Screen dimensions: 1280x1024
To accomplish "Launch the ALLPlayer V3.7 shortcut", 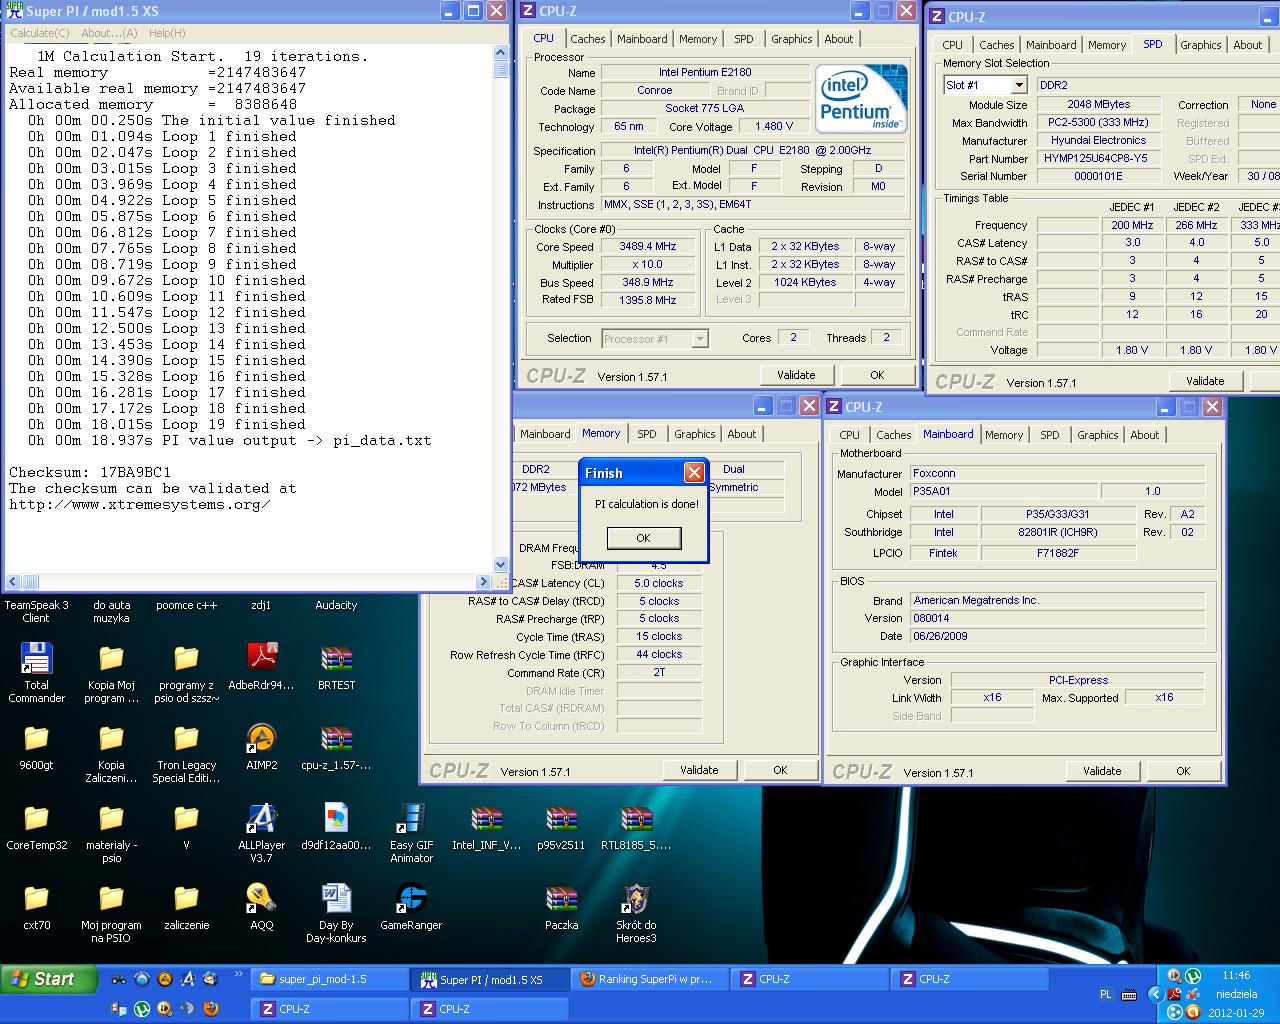I will tap(261, 832).
